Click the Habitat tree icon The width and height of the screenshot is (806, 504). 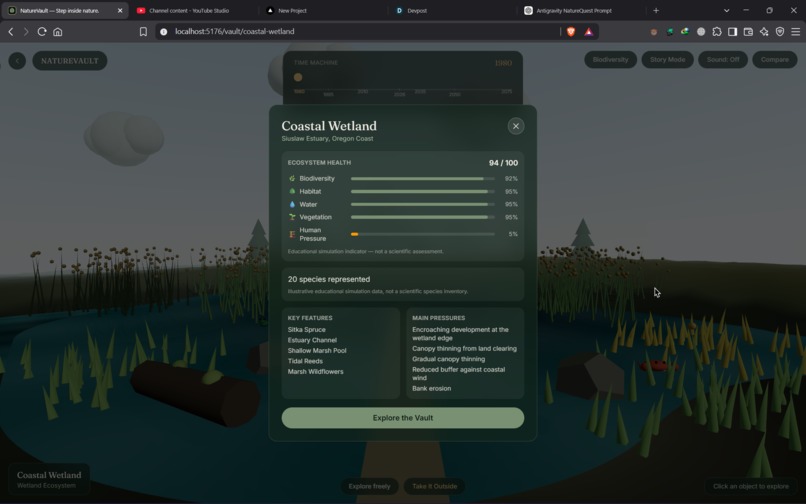(292, 191)
